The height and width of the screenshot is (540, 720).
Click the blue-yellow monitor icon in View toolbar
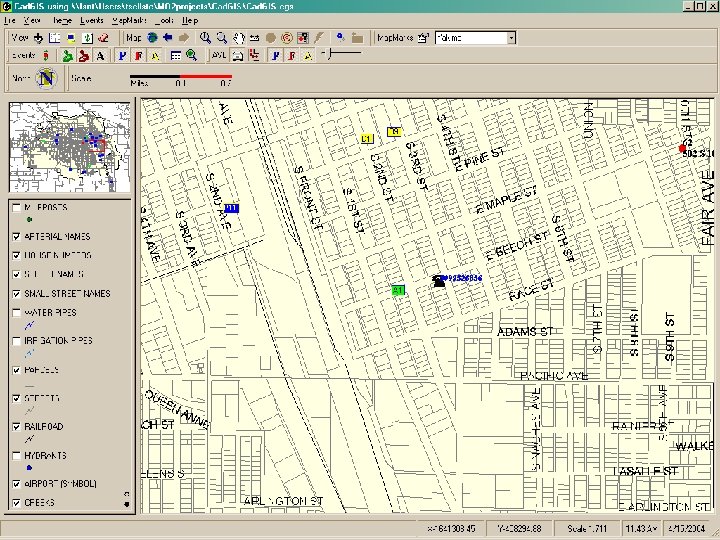[x=71, y=38]
